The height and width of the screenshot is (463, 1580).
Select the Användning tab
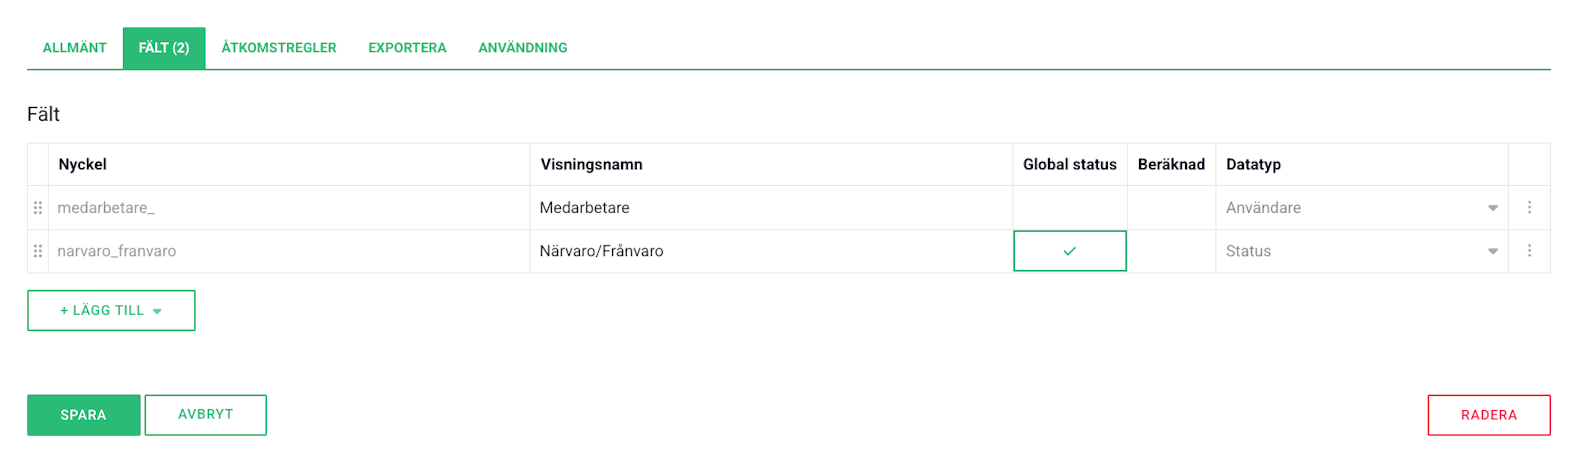click(x=522, y=48)
